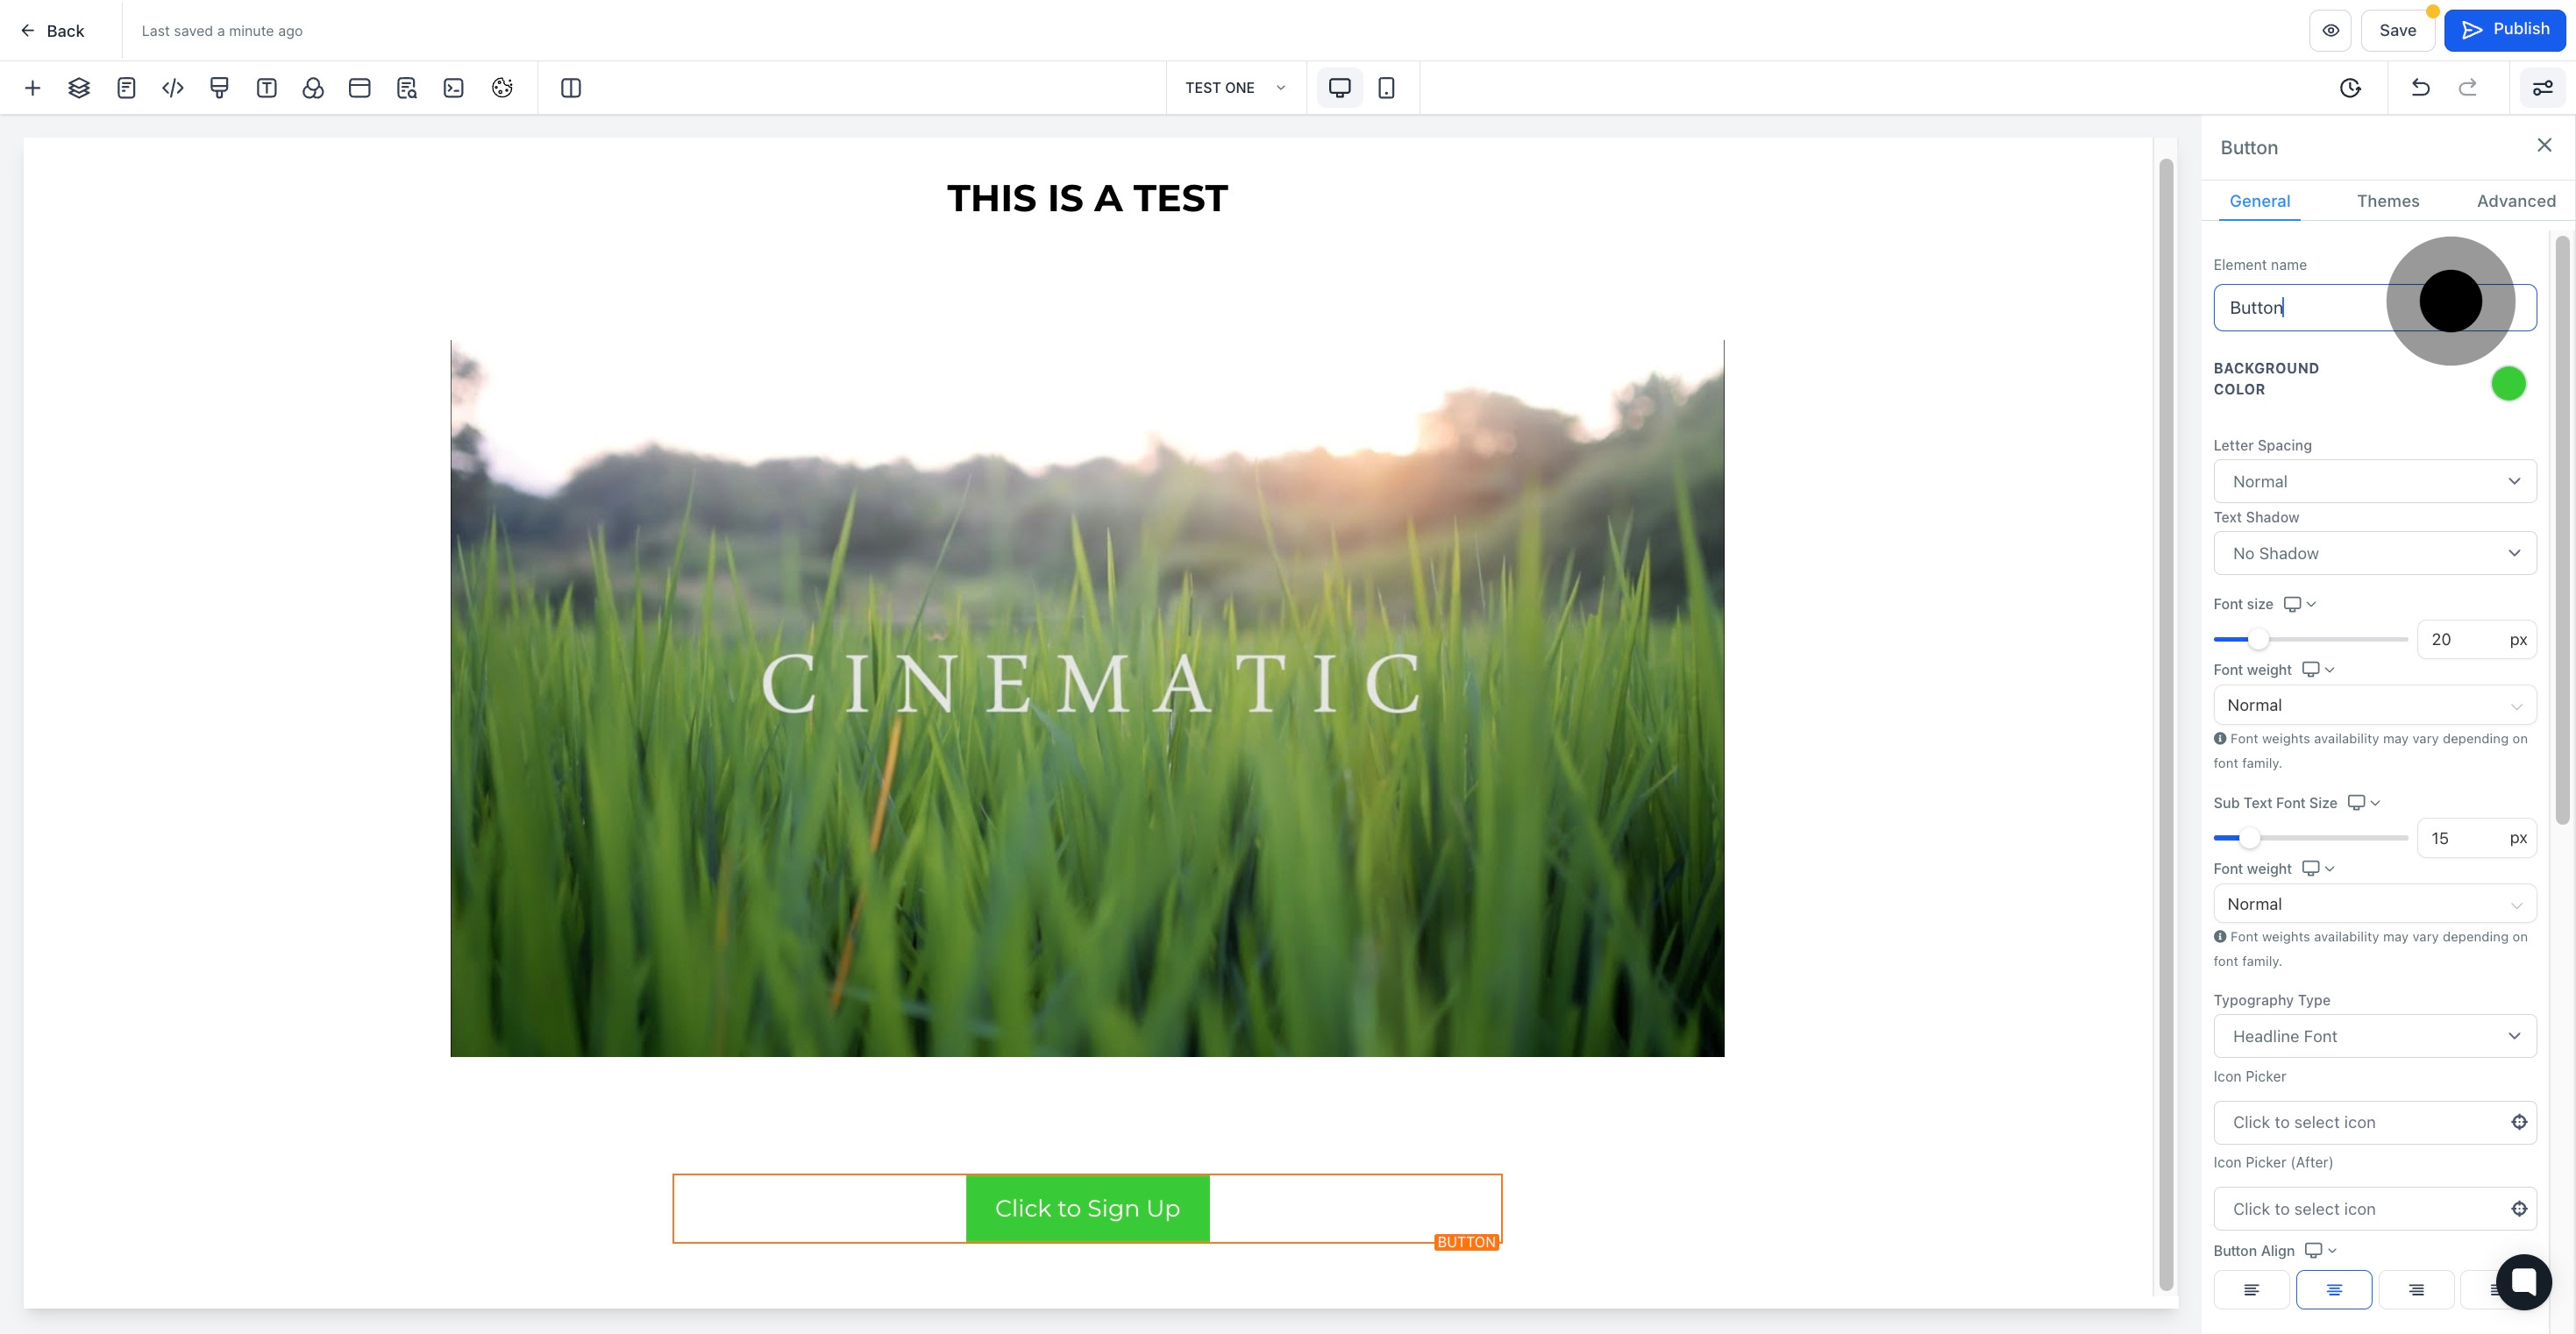Select the Click to Sign Up button
This screenshot has height=1334, width=2576.
1087,1209
